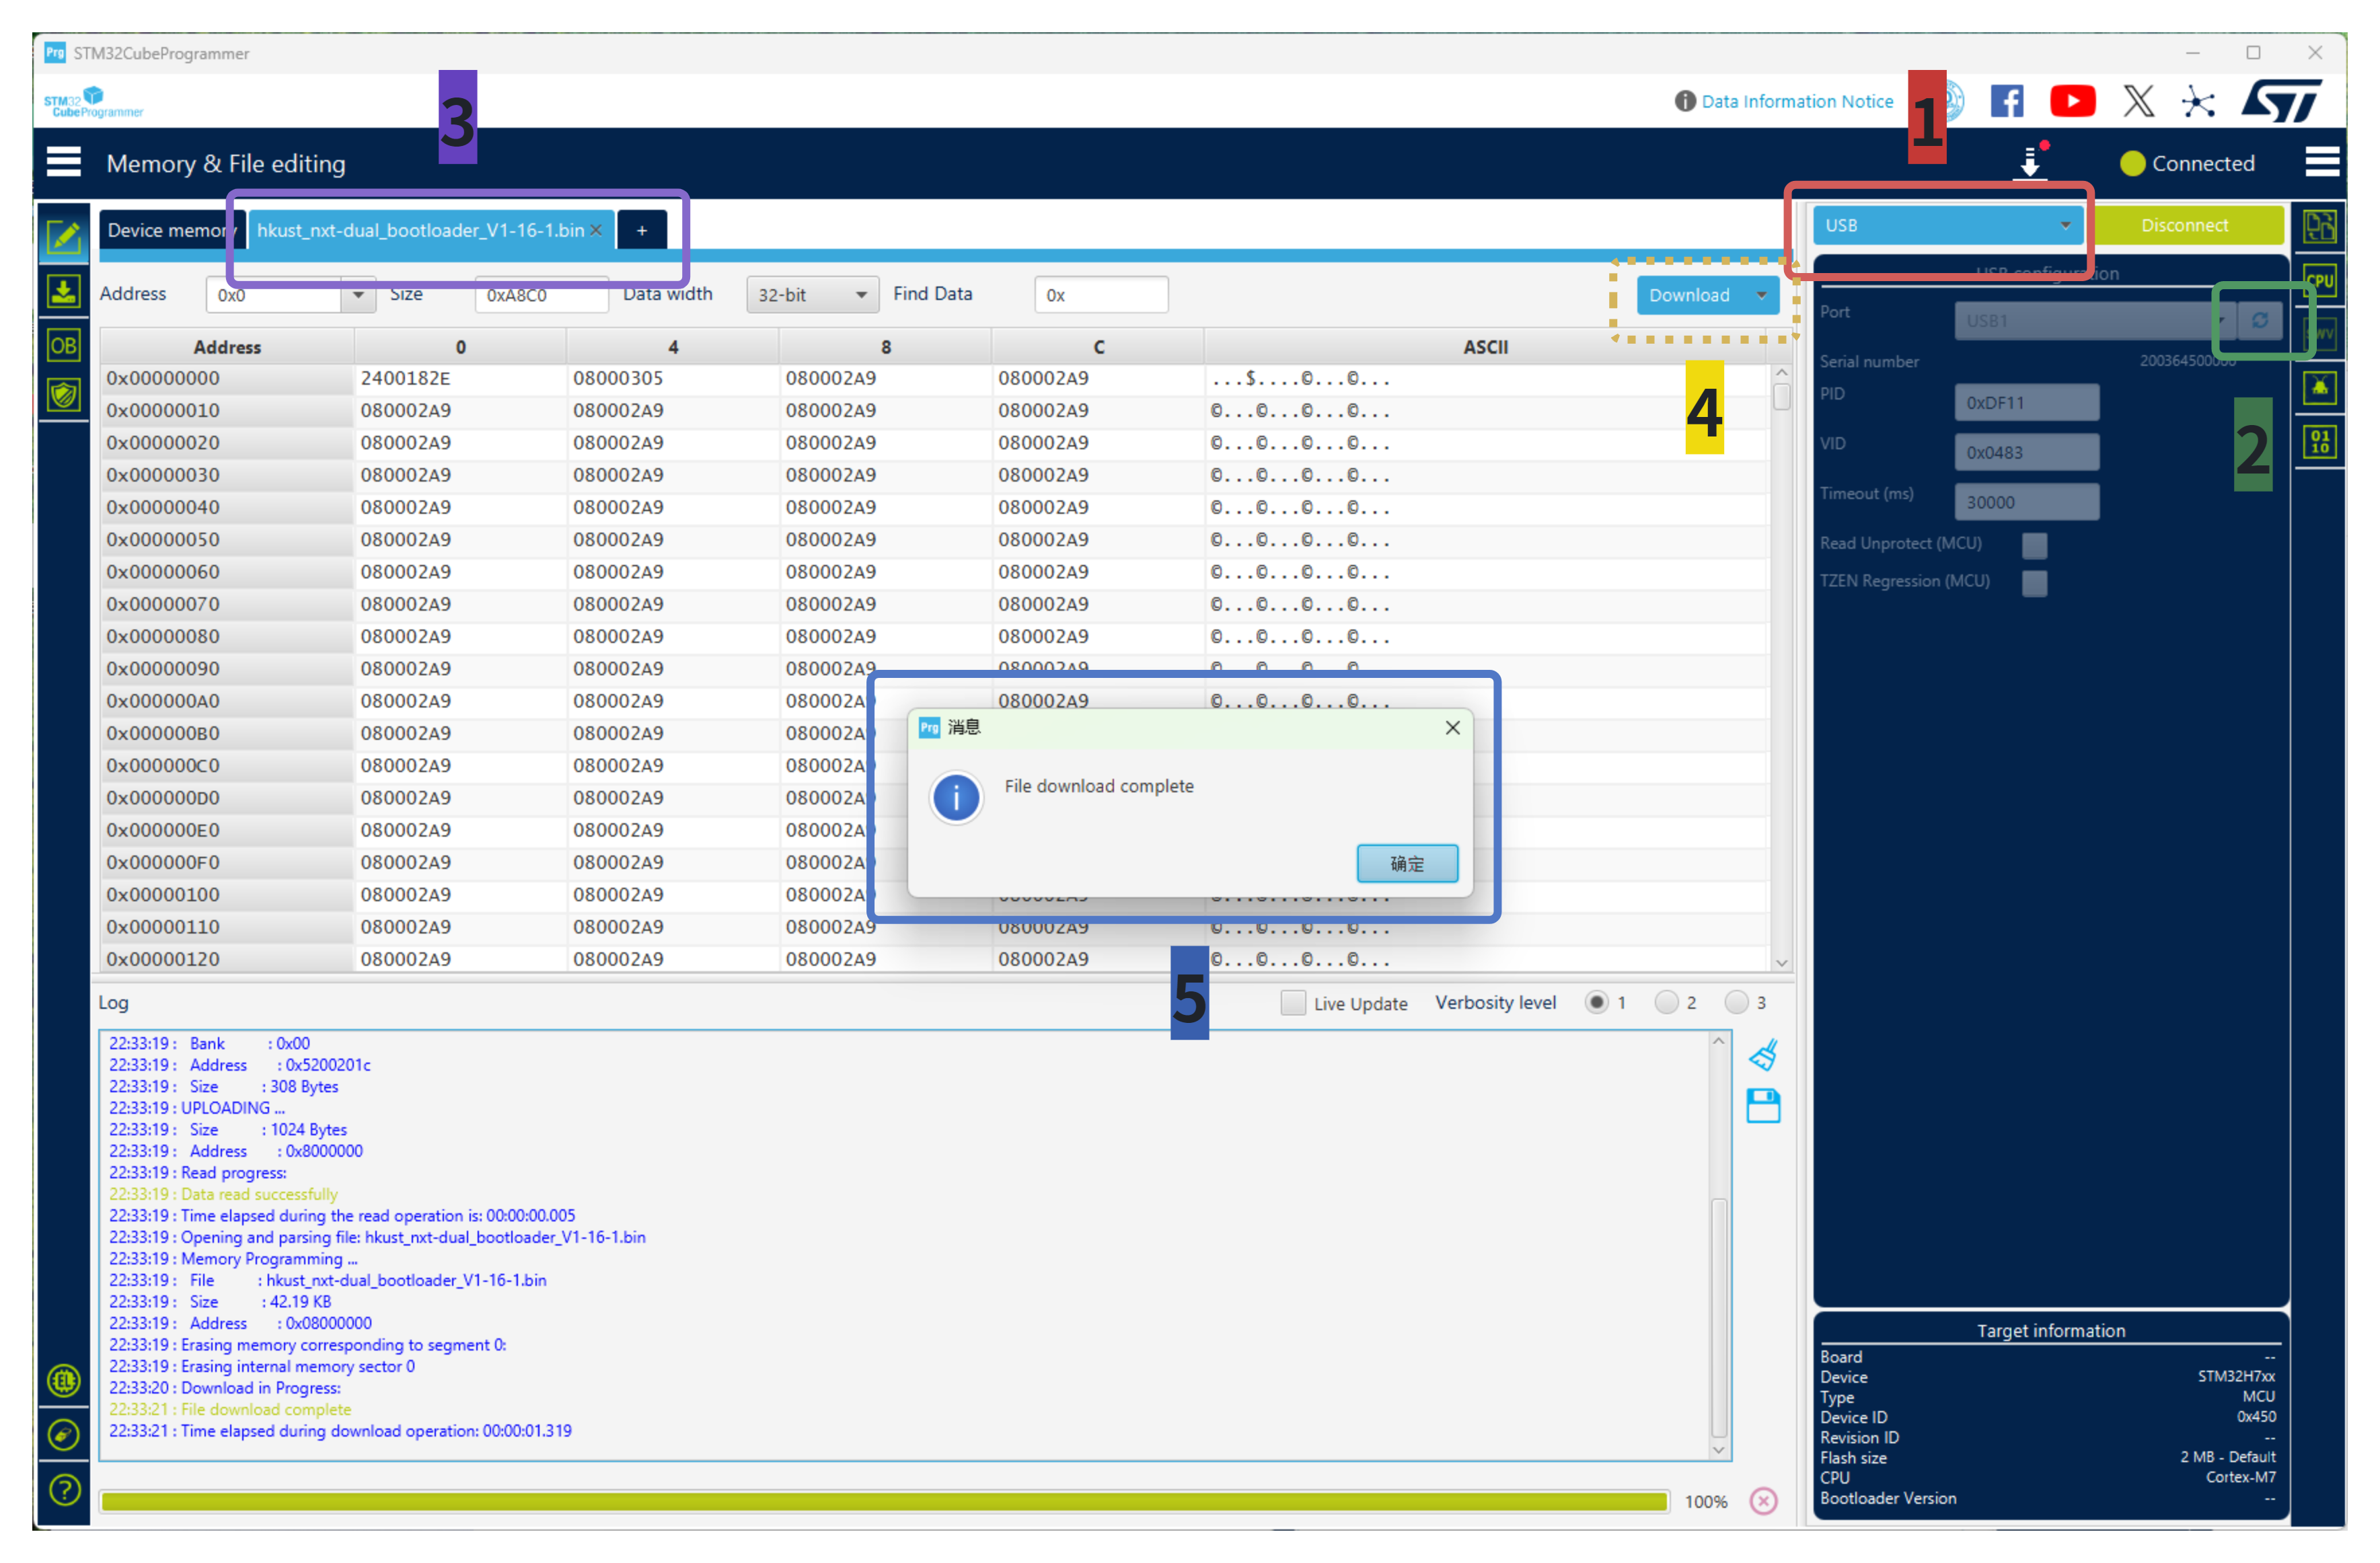Screen dimensions: 2380x1563
Task: Open the left hamburger menu
Action: pos(64,162)
